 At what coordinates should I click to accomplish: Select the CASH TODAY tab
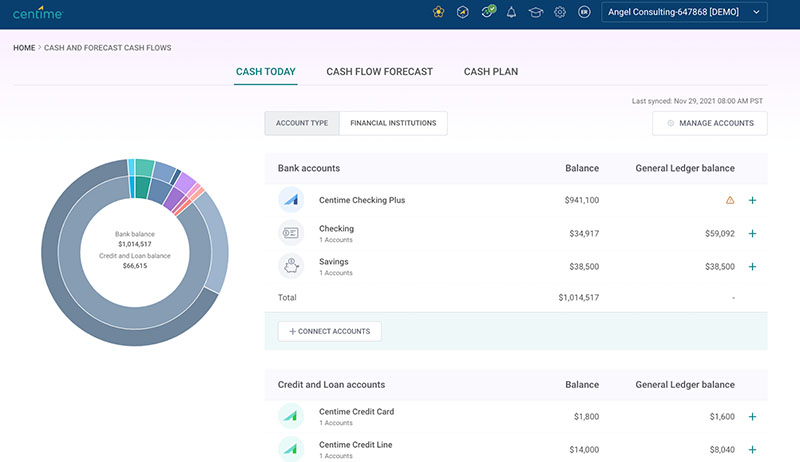click(265, 72)
